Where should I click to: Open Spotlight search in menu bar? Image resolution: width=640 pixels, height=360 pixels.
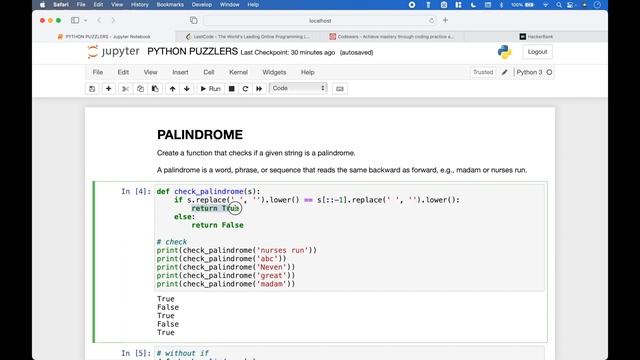[558, 4]
